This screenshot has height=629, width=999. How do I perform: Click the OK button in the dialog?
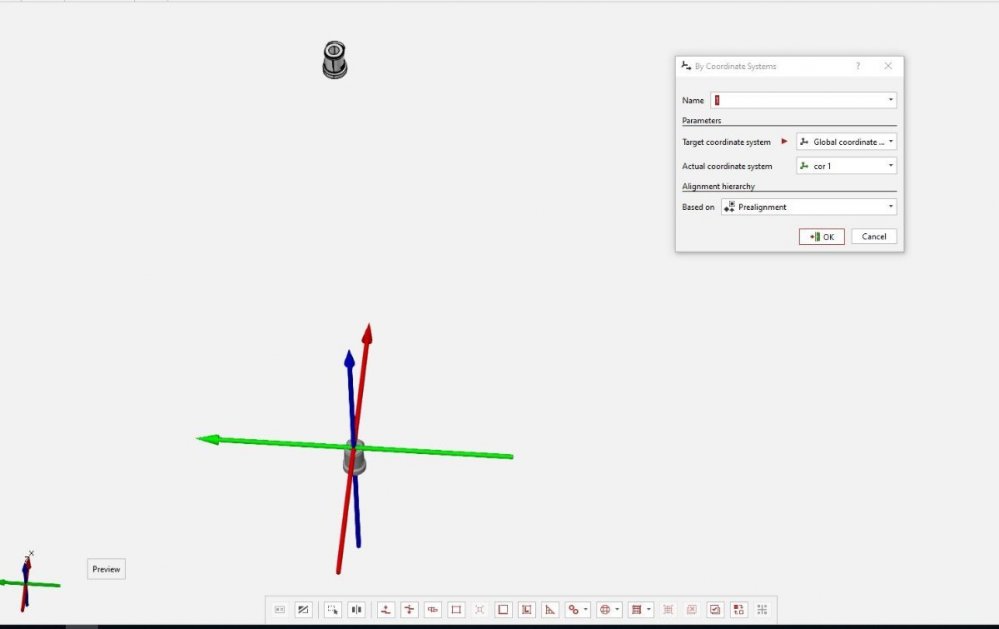(821, 237)
